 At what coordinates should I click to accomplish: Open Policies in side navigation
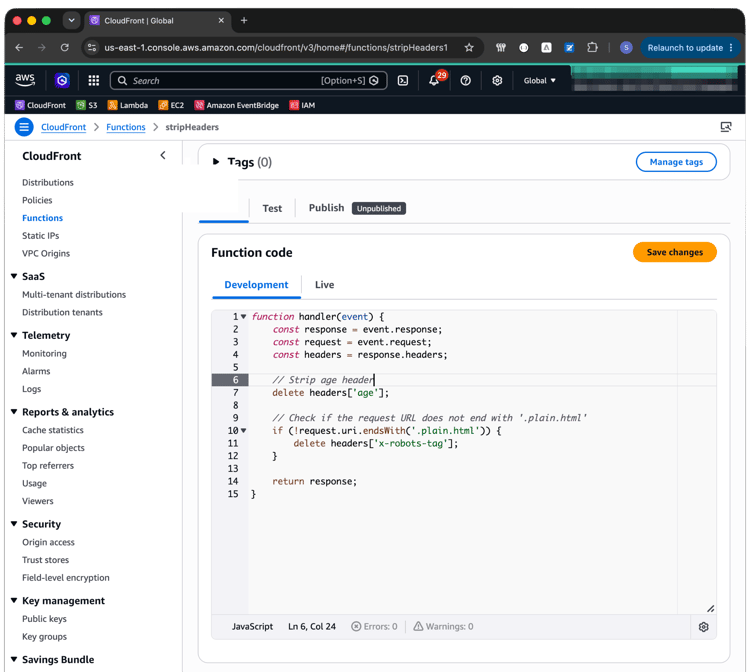coord(37,200)
